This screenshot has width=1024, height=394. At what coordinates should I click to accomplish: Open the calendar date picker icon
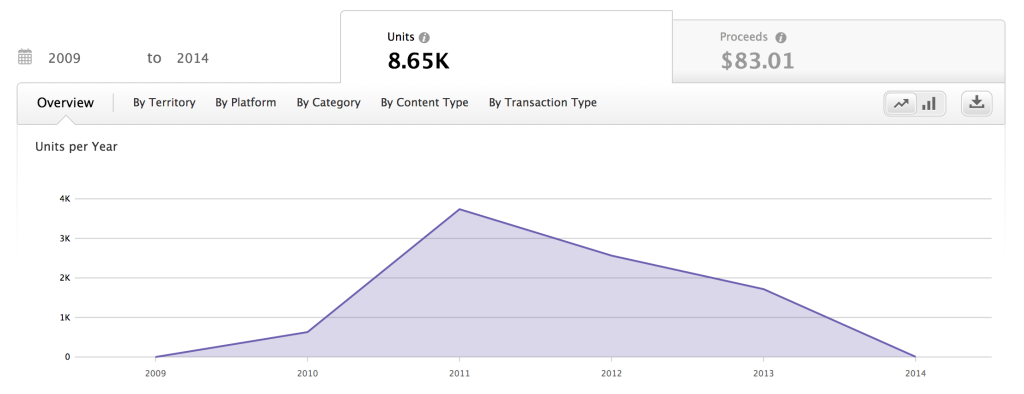(25, 57)
